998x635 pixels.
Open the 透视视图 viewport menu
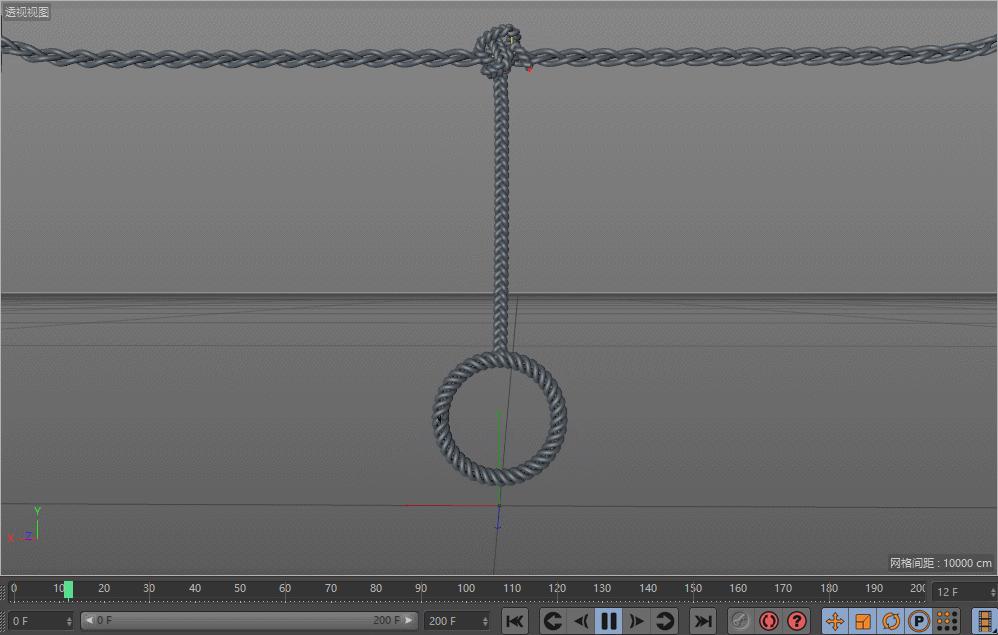click(x=25, y=12)
